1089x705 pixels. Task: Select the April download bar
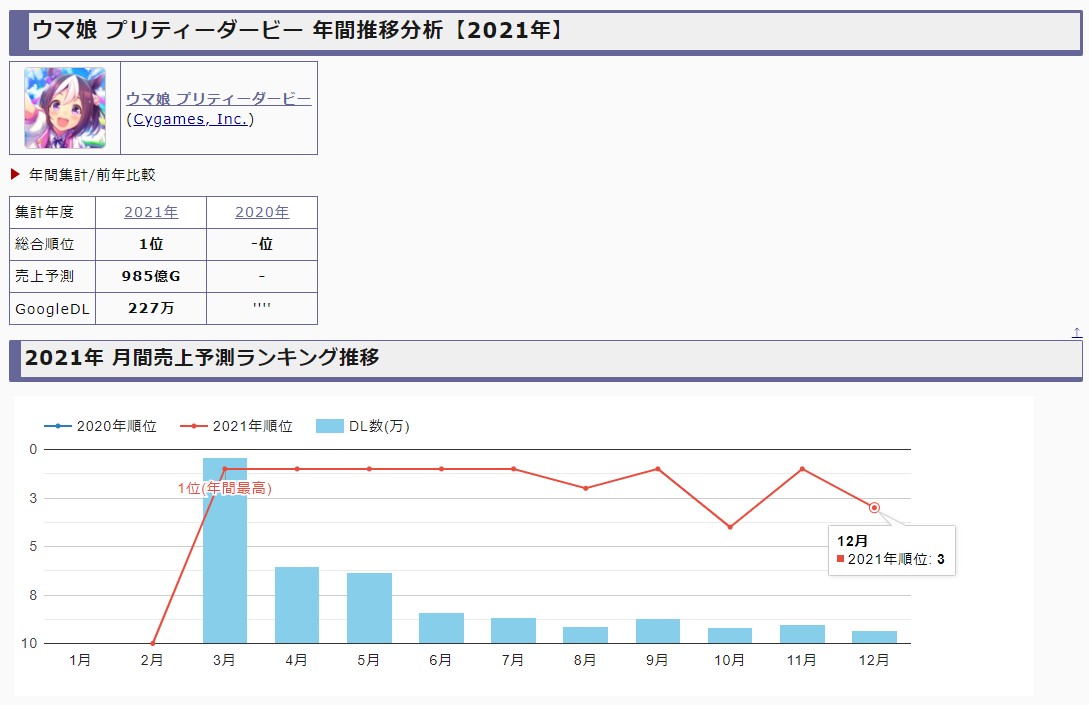(x=297, y=605)
